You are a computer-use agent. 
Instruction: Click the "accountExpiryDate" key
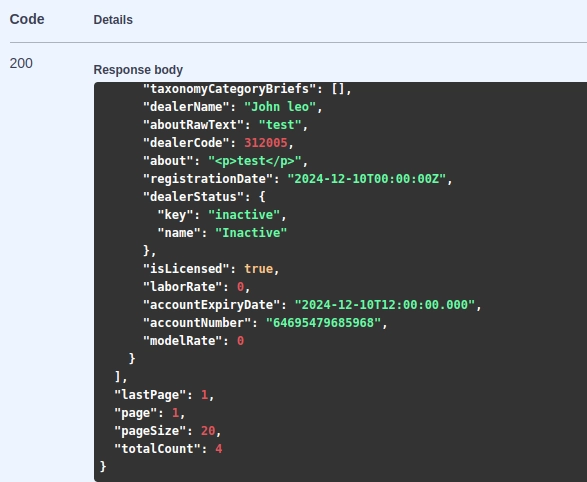click(x=212, y=305)
